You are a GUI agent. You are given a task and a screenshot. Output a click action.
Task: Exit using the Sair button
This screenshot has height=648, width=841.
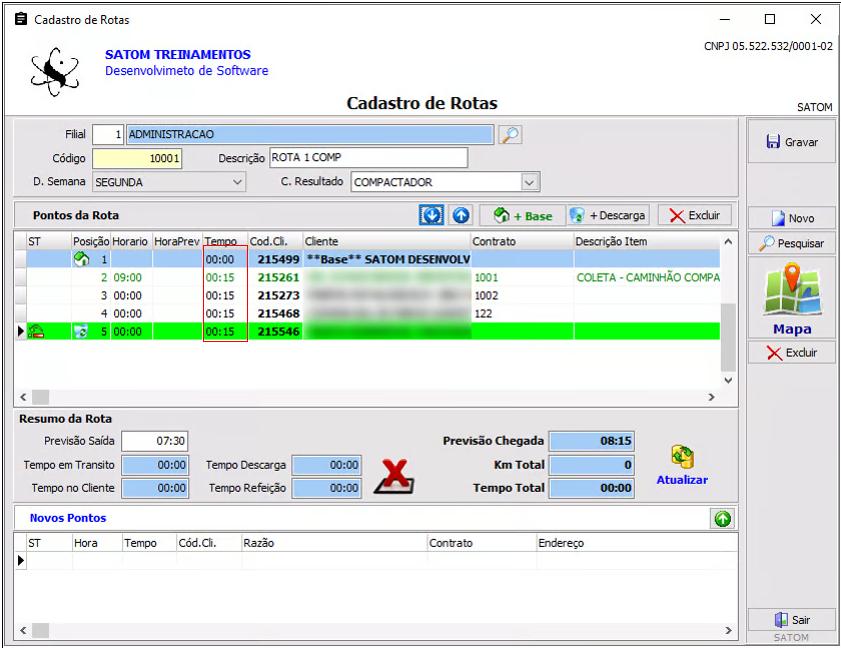[791, 620]
